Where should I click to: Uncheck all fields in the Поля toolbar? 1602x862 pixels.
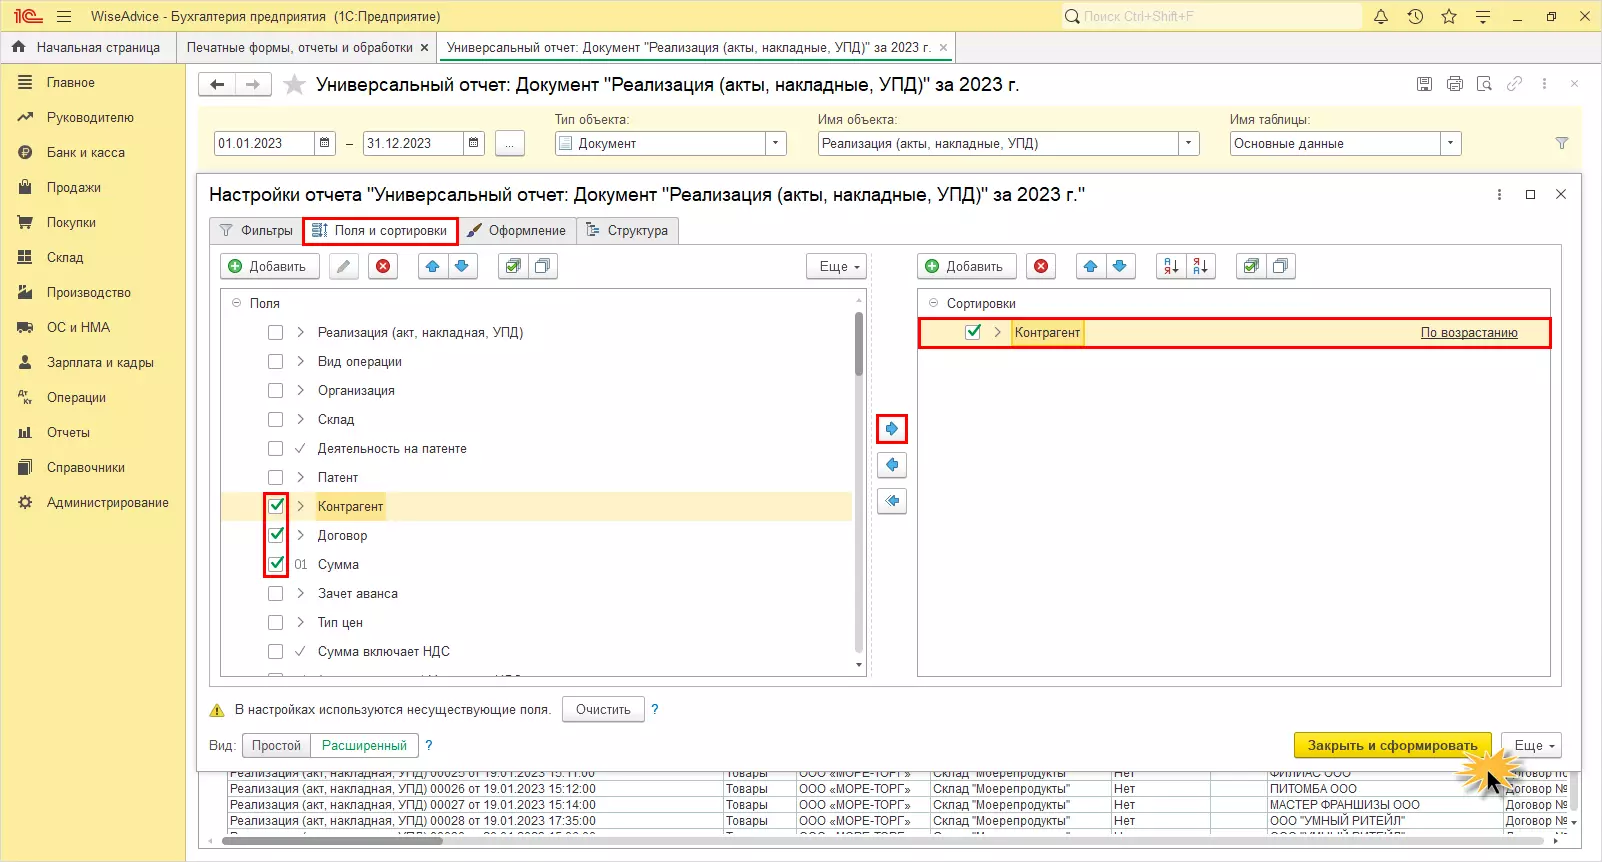coord(542,266)
